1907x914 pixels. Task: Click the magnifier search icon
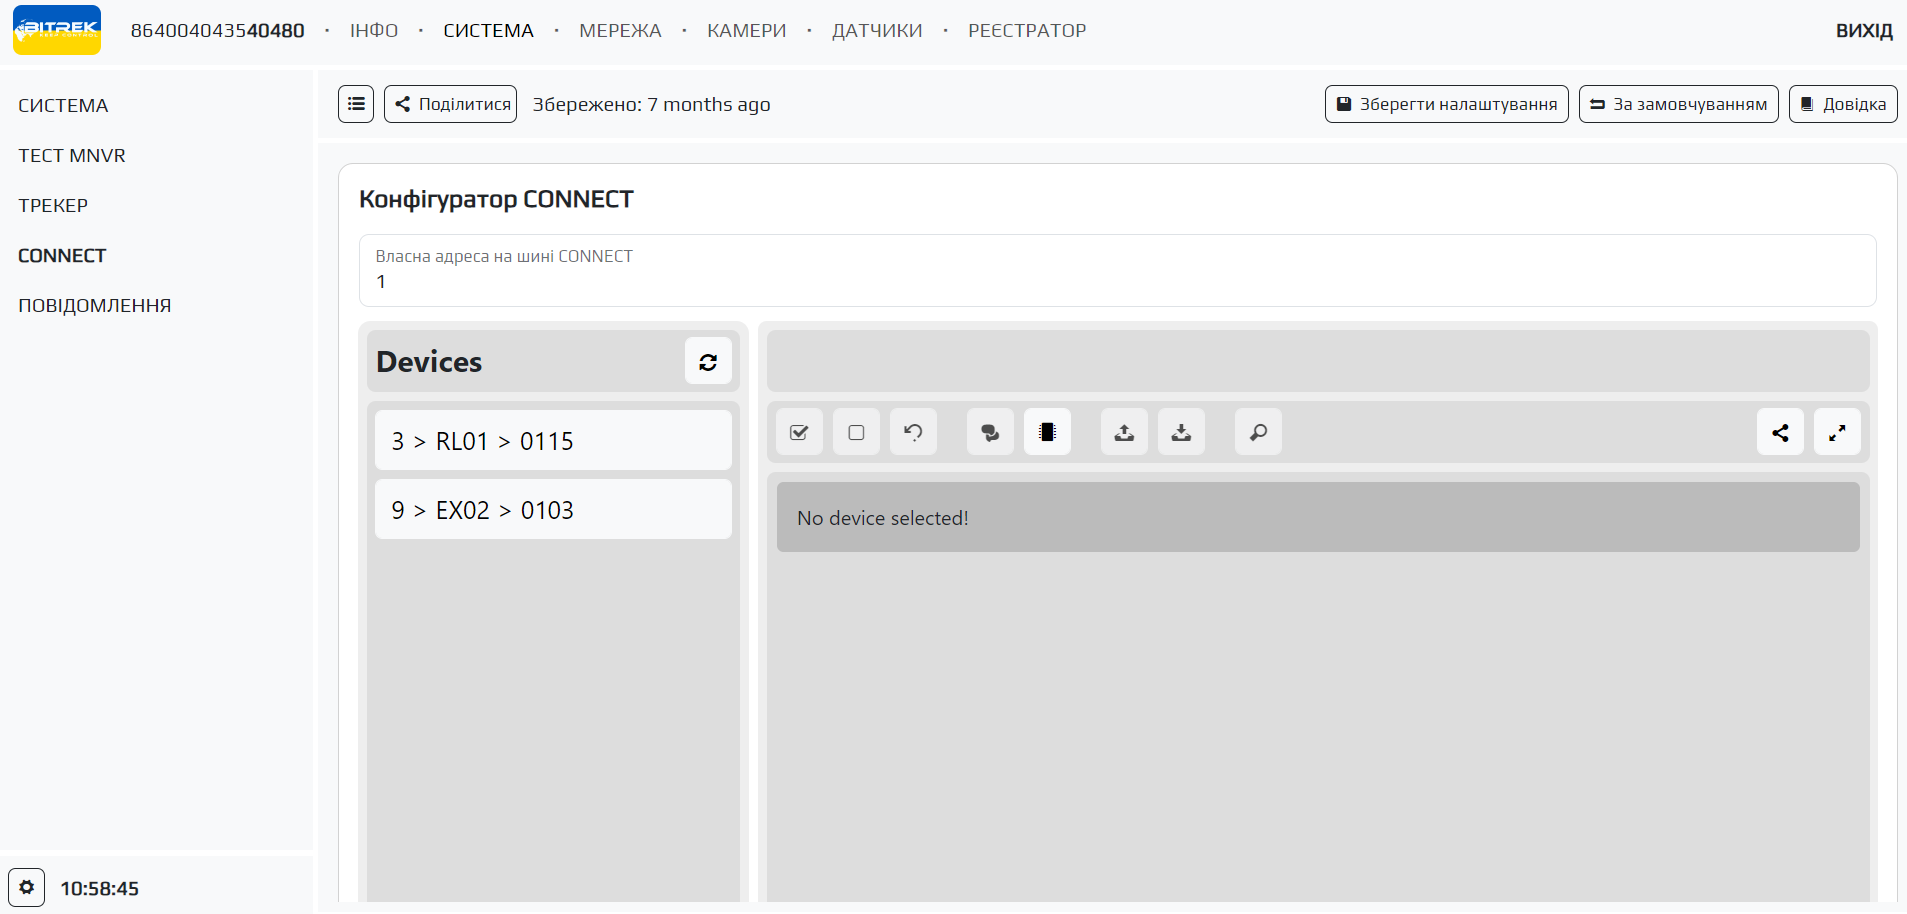click(x=1258, y=433)
